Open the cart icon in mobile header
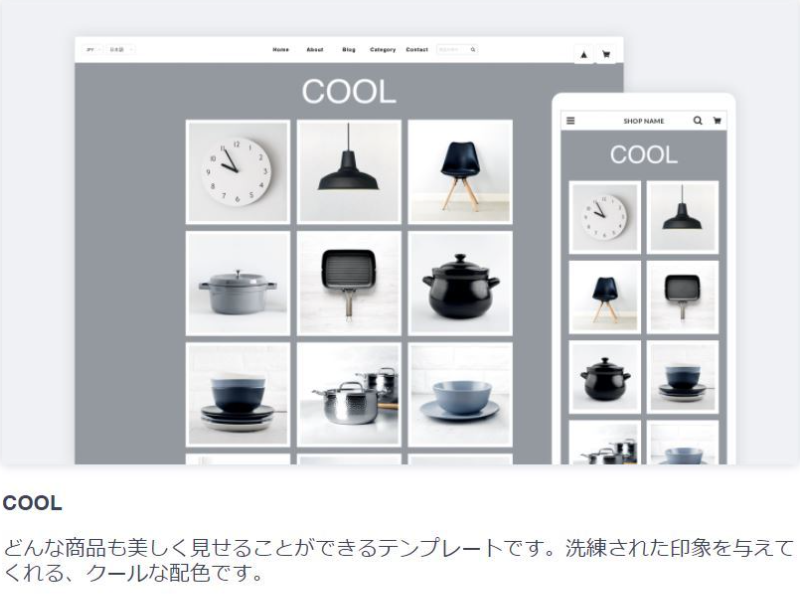 (718, 121)
